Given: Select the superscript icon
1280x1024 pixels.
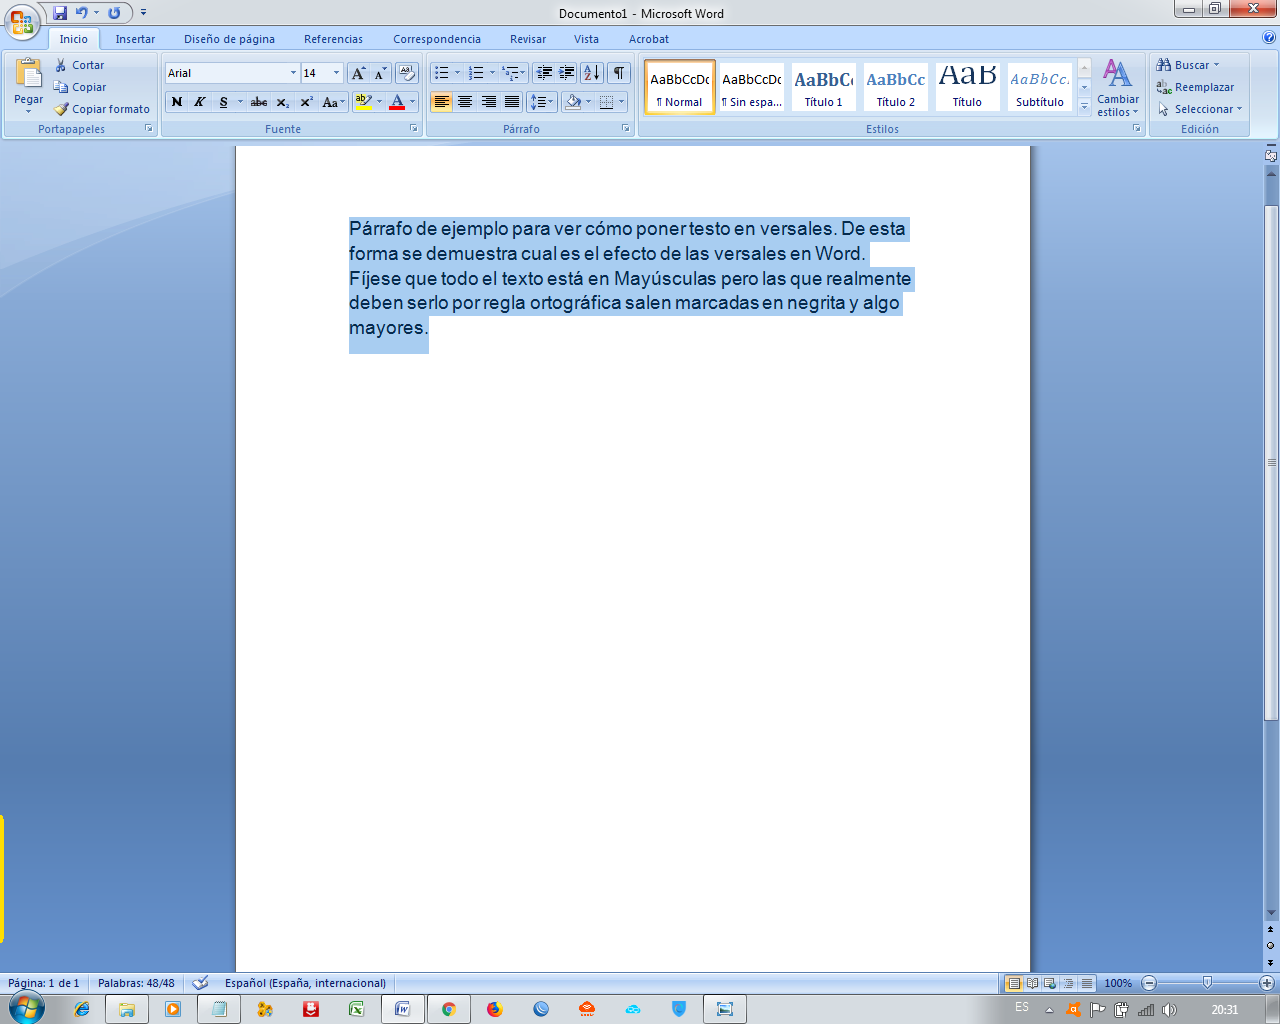Looking at the screenshot, I should tap(305, 102).
